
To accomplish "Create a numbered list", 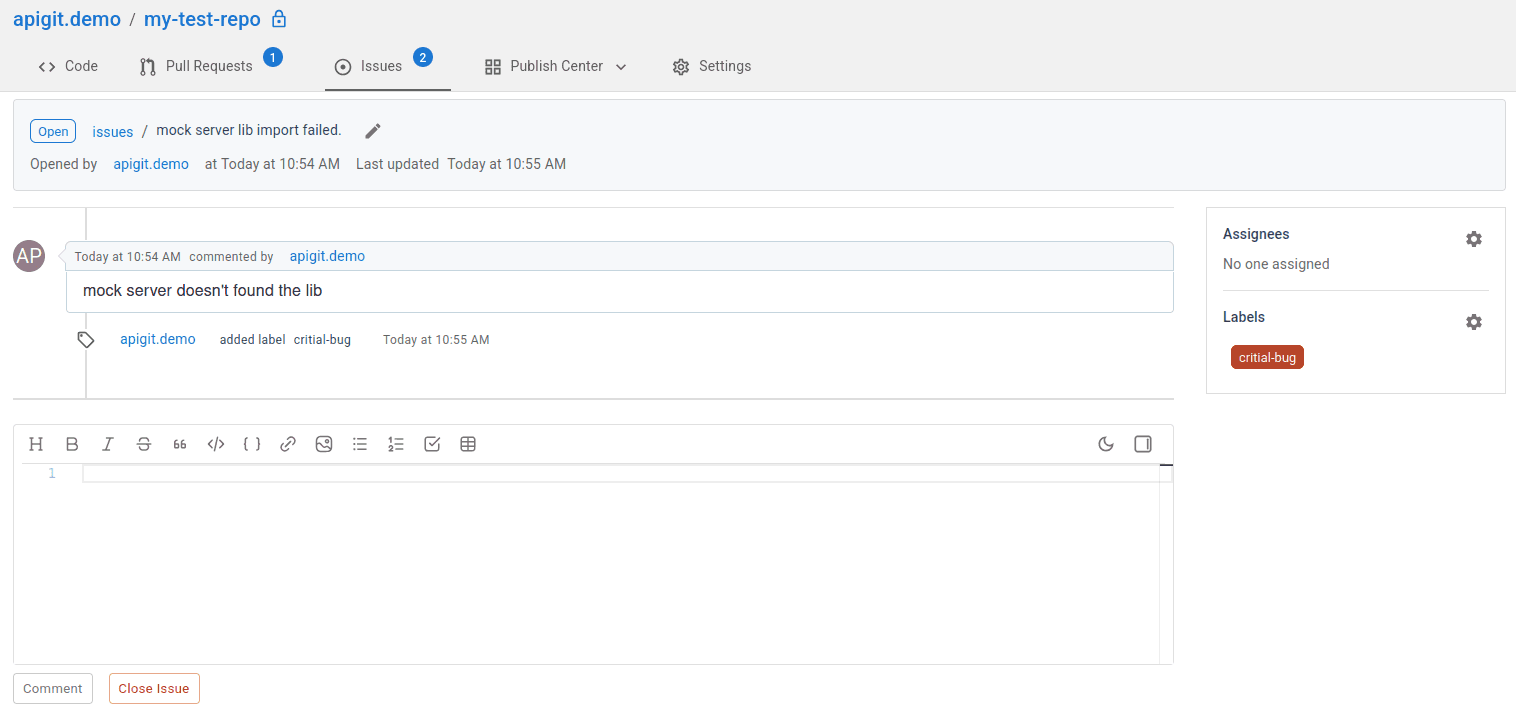I will pyautogui.click(x=396, y=445).
